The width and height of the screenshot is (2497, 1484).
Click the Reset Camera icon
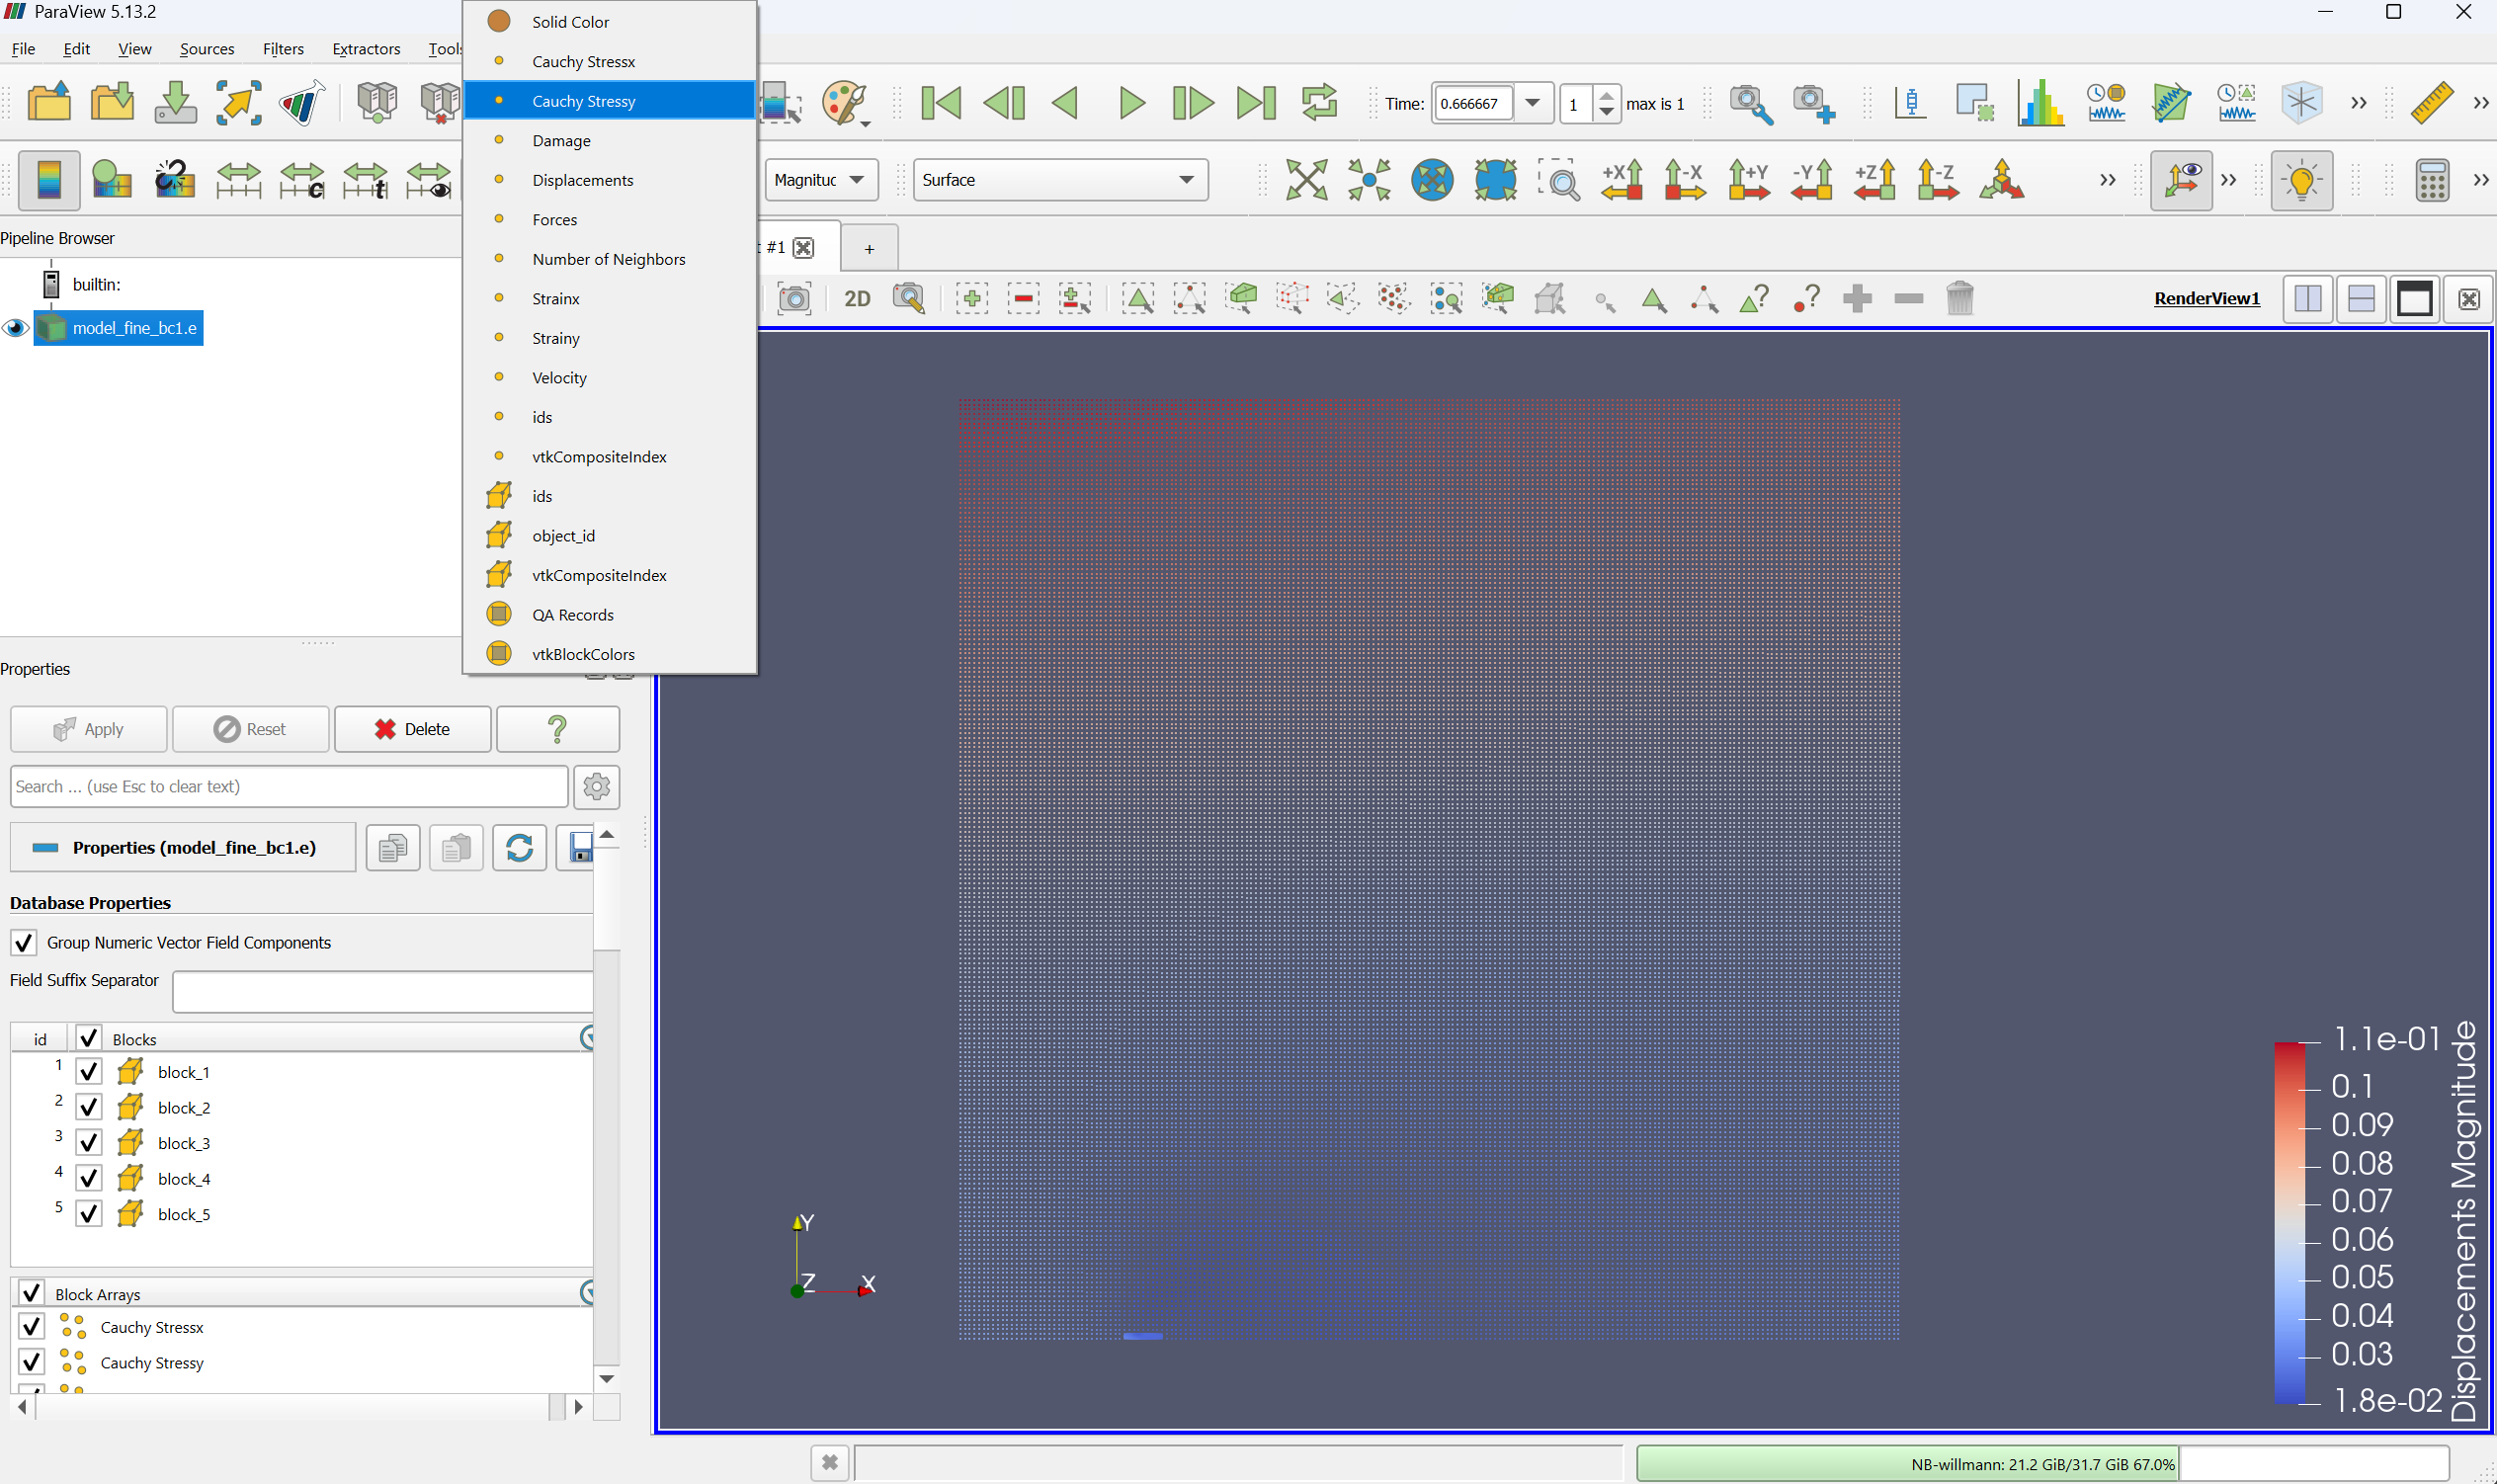click(x=1306, y=180)
